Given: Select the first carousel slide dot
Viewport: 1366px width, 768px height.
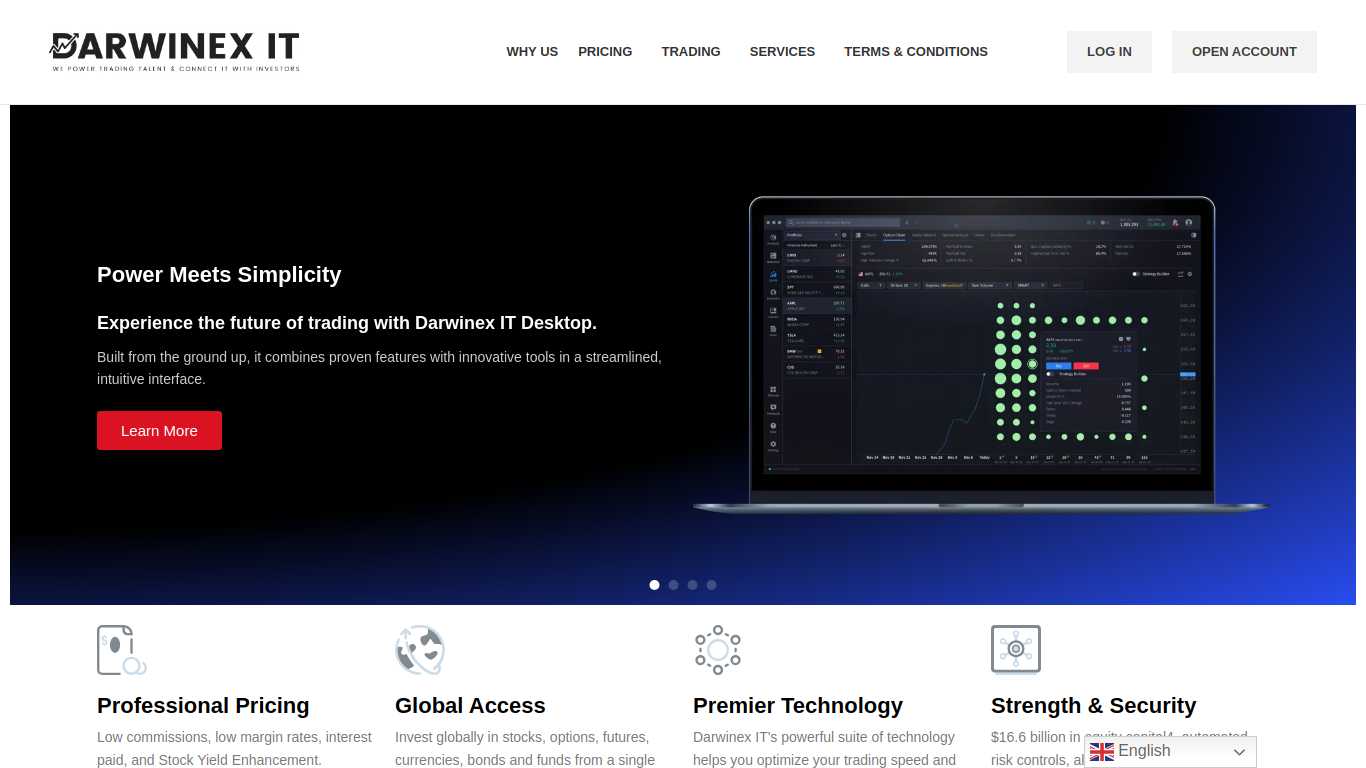Looking at the screenshot, I should (x=655, y=585).
